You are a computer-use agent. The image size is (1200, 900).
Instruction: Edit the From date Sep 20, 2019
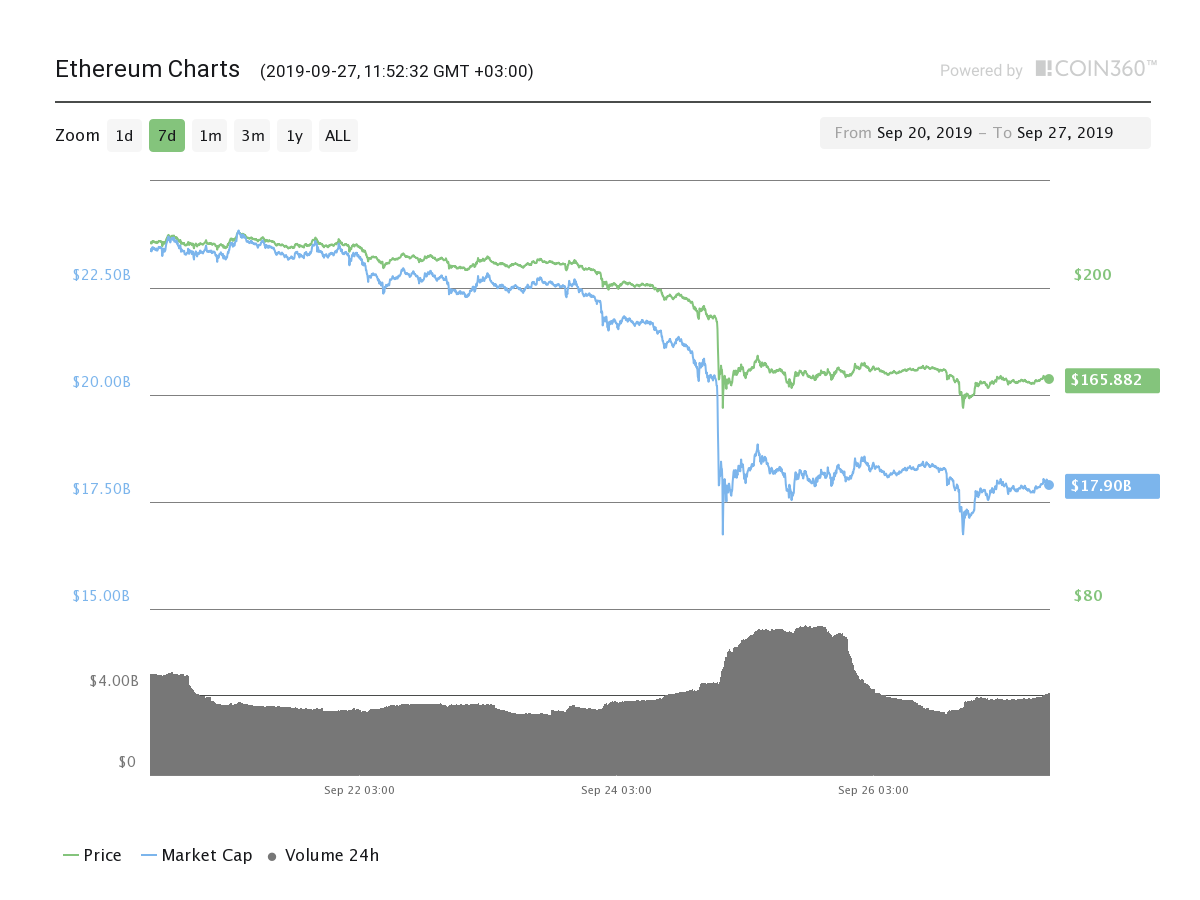[x=924, y=133]
